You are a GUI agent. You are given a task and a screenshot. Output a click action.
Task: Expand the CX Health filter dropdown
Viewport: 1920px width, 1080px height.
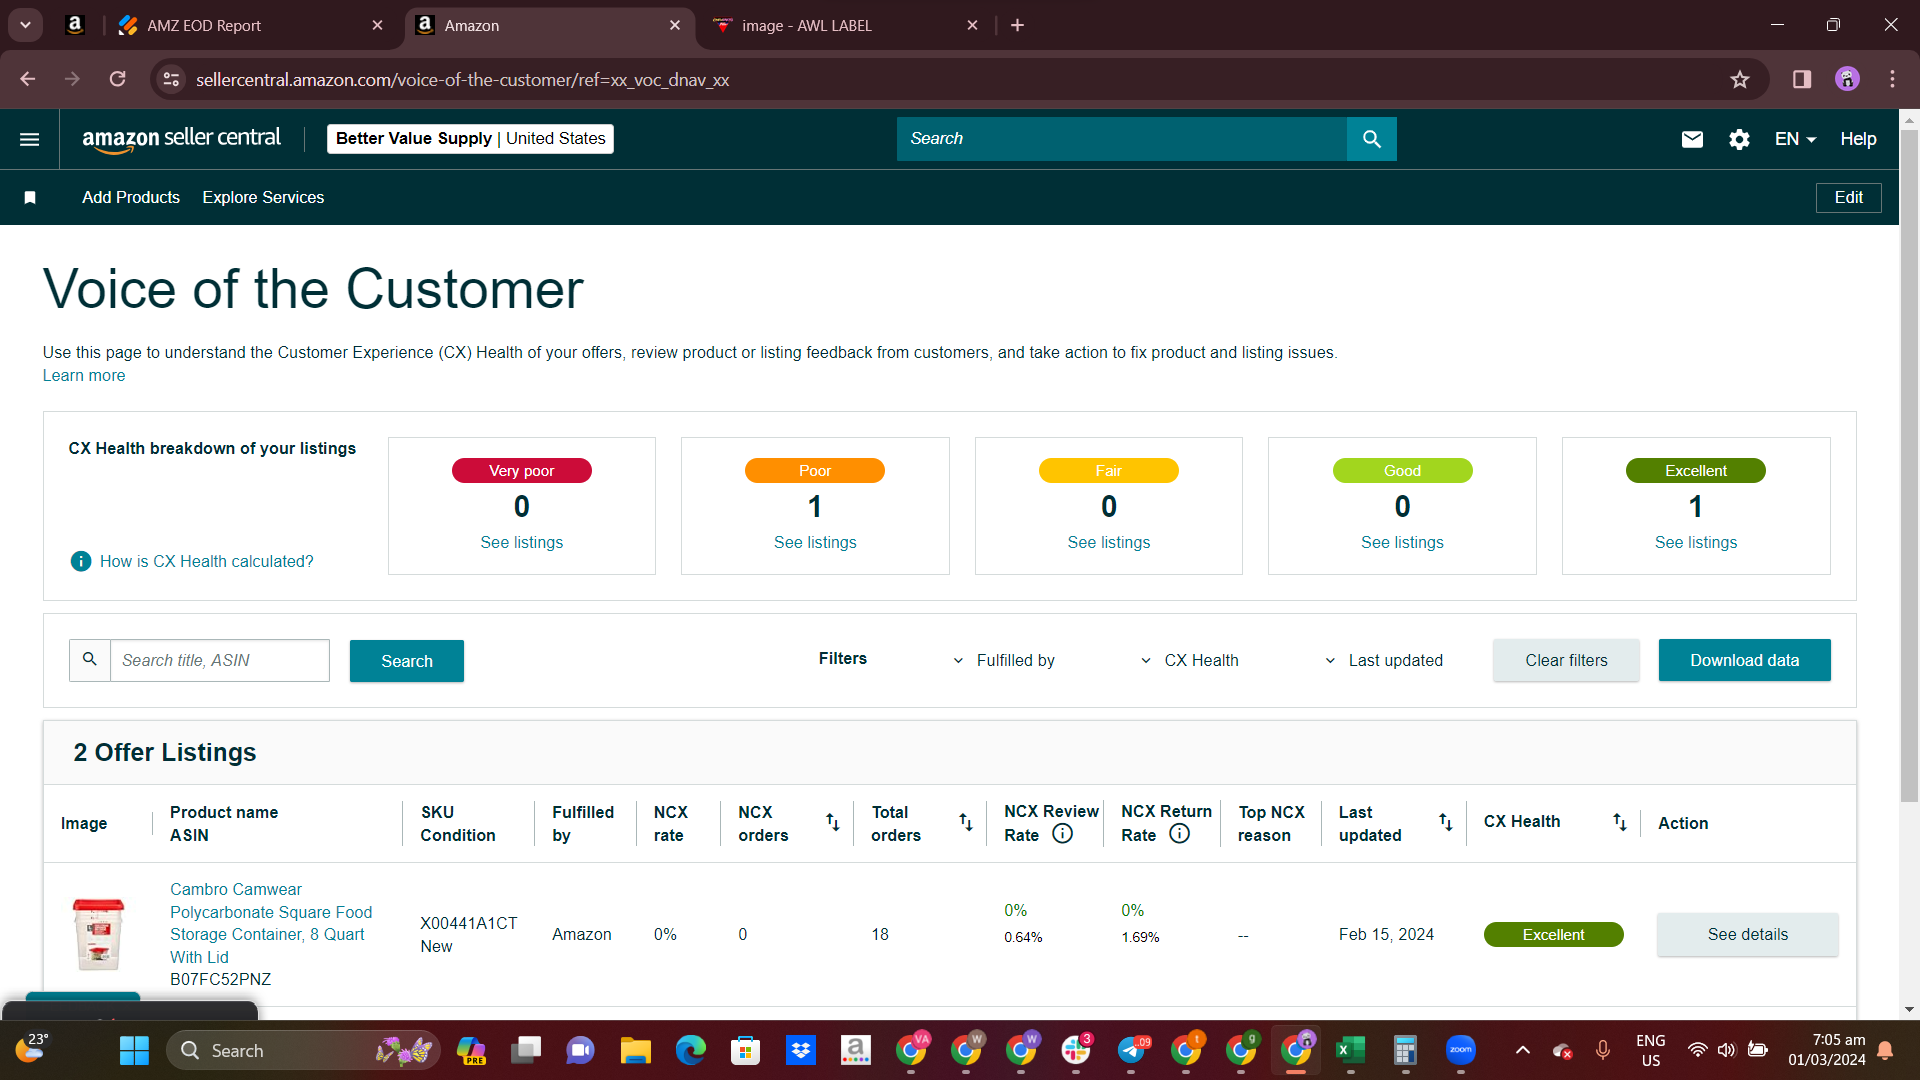(1190, 661)
